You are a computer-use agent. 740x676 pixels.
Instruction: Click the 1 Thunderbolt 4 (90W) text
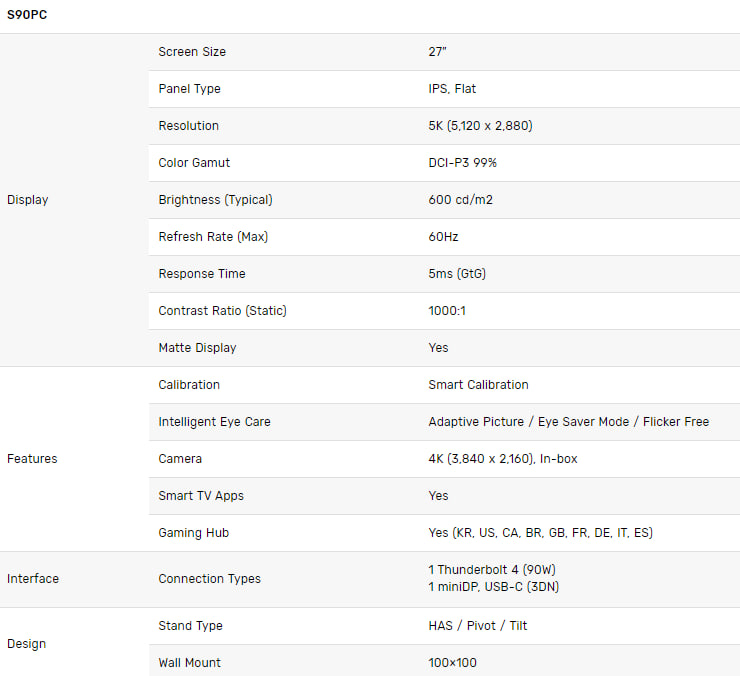coord(492,570)
